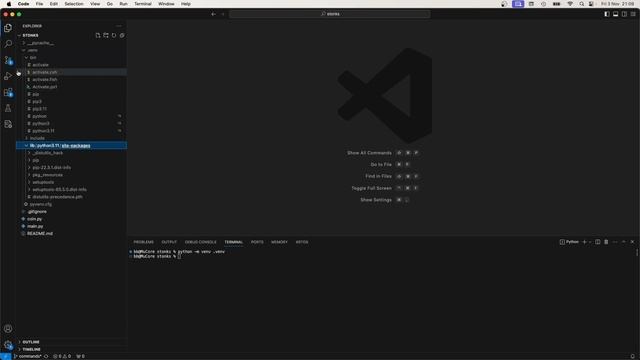Click the Python terminal label

coord(569,242)
